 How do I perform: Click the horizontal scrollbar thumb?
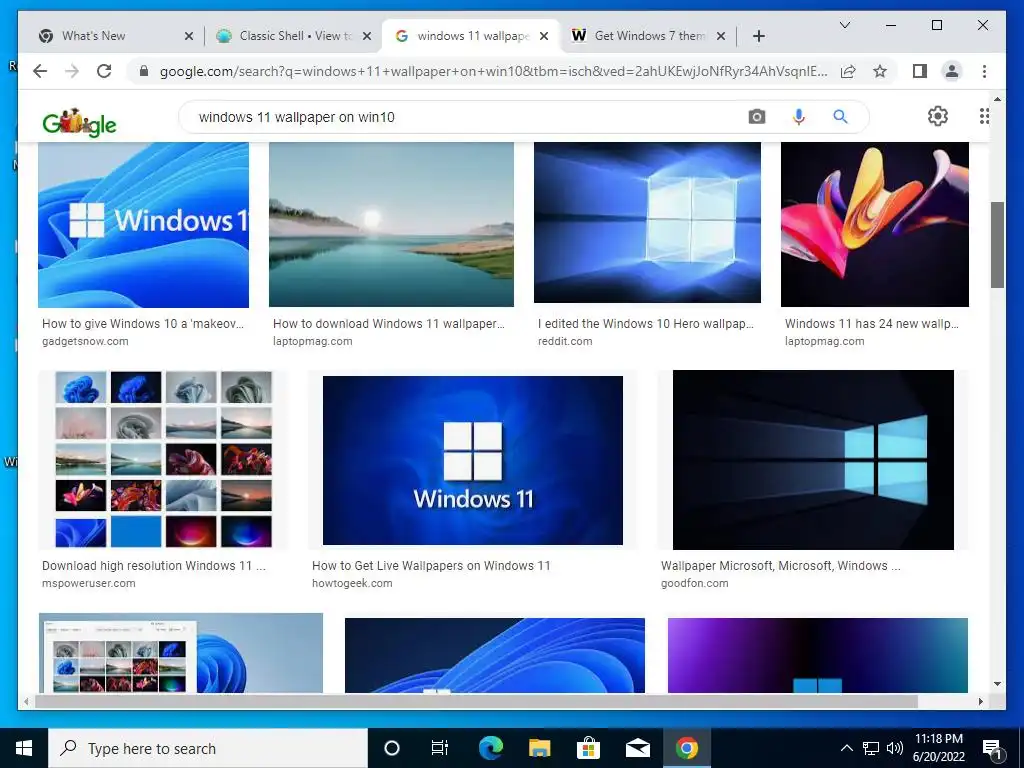(477, 701)
